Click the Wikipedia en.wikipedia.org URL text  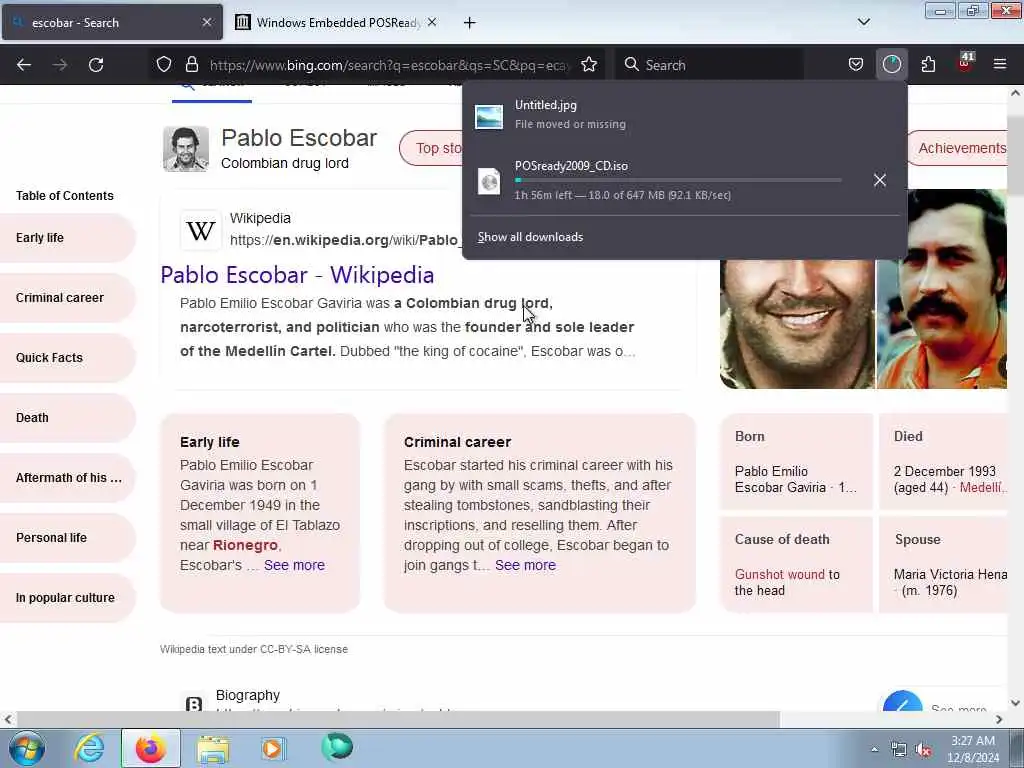pos(345,240)
